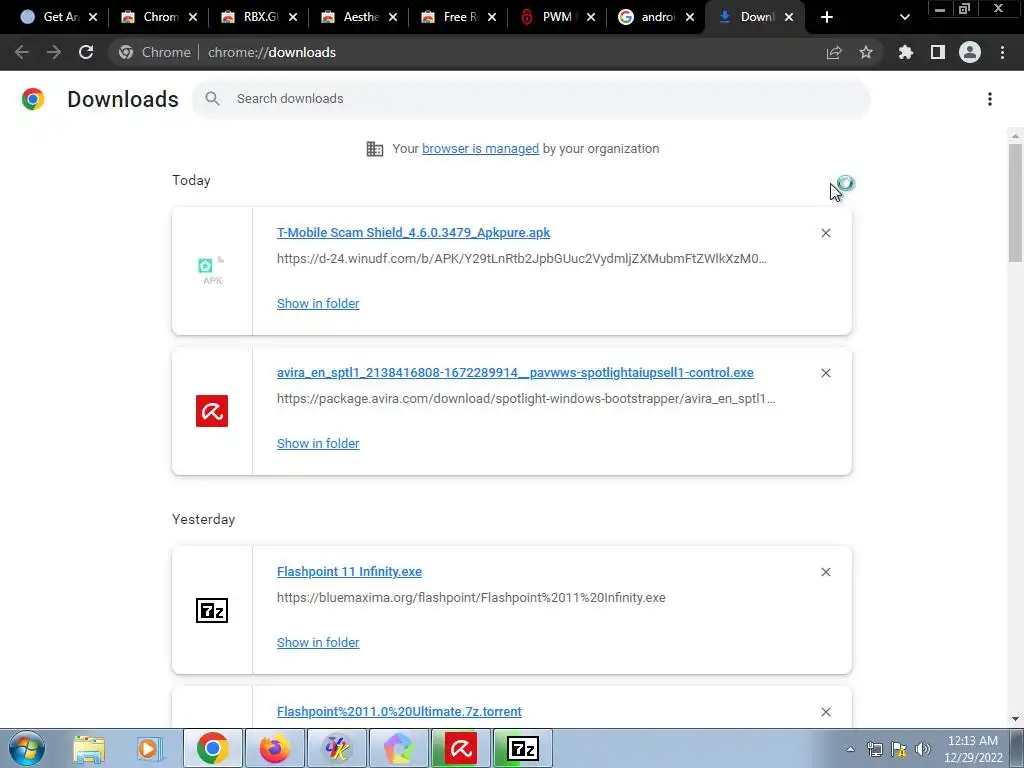Image resolution: width=1024 pixels, height=768 pixels.
Task: Click the winudf.com source URL text
Action: (522, 259)
